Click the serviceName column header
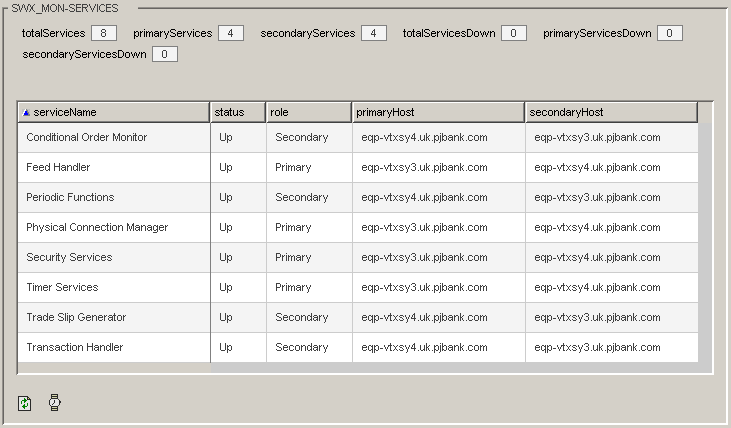Viewport: 731px width, 428px height. tap(113, 113)
